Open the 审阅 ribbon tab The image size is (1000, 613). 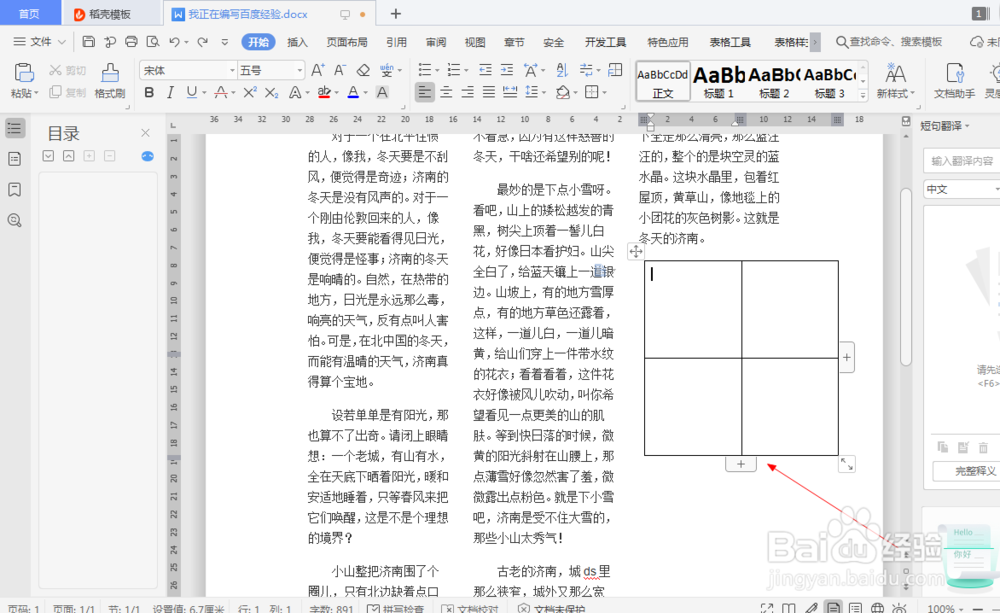coord(436,42)
